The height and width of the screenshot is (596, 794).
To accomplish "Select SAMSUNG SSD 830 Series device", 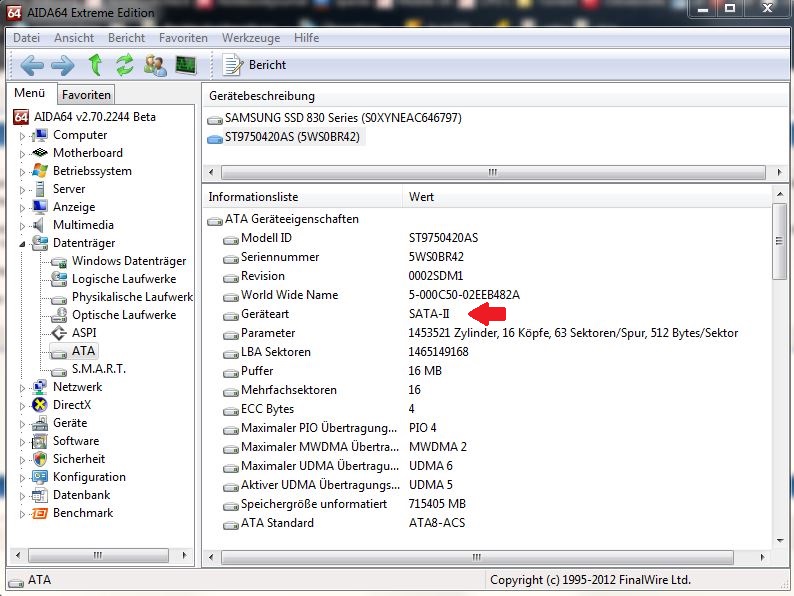I will pos(343,118).
